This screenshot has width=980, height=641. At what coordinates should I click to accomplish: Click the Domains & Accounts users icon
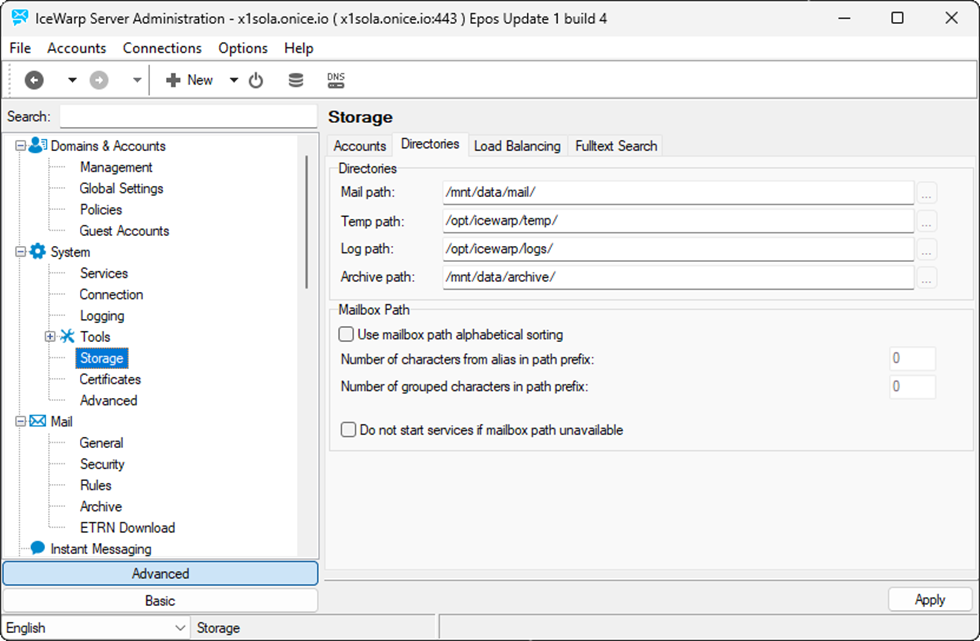click(38, 145)
